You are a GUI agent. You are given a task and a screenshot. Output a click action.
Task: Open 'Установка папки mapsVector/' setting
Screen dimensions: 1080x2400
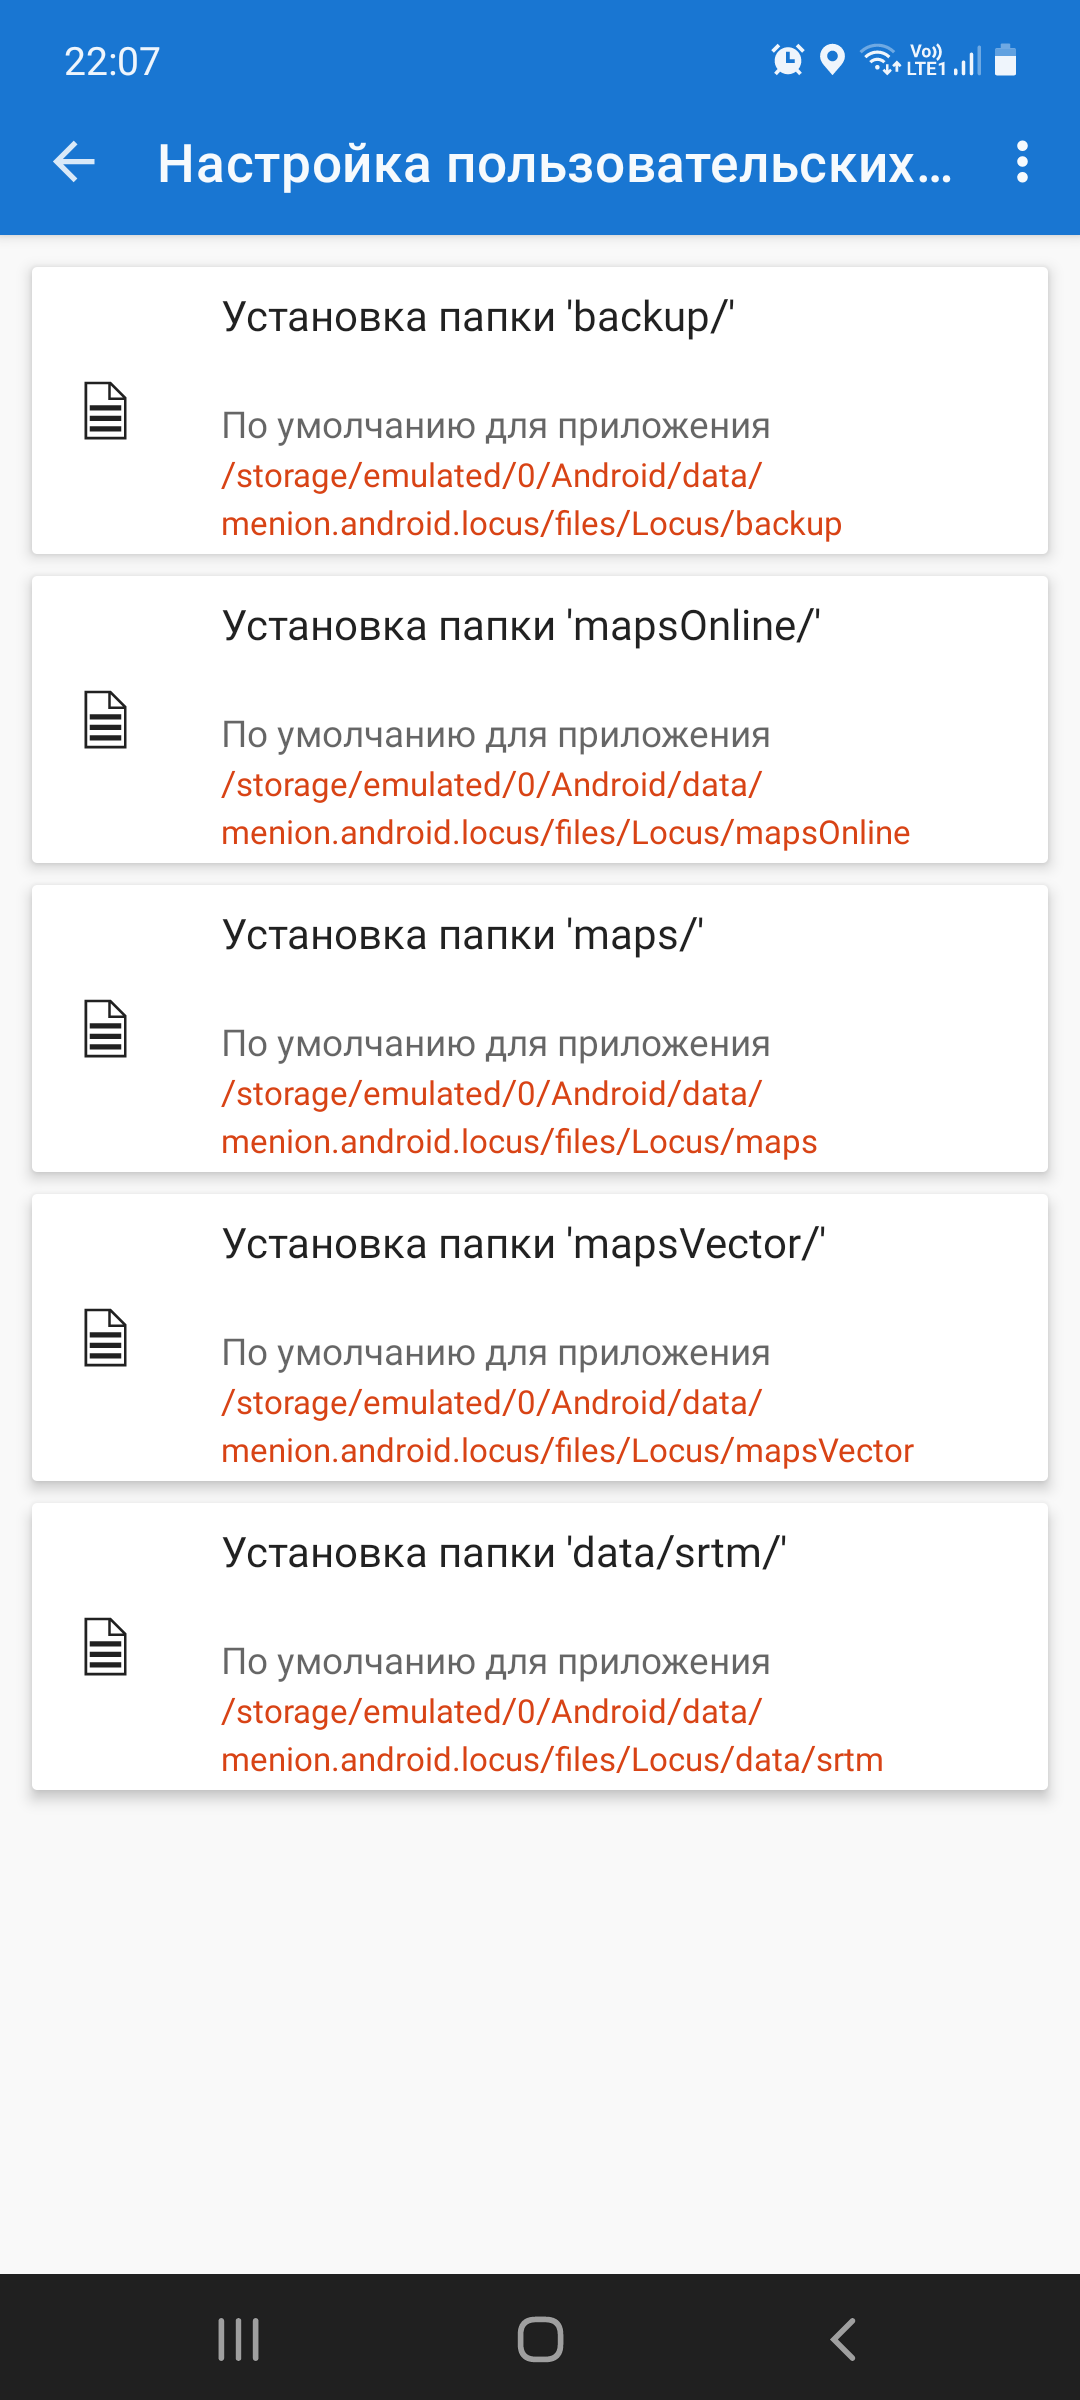(523, 1245)
